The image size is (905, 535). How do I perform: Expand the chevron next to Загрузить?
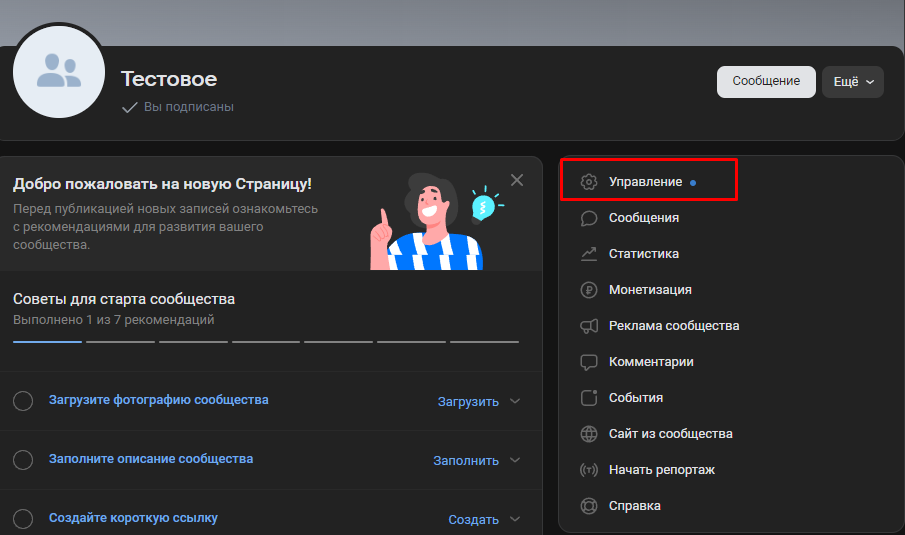click(x=515, y=401)
